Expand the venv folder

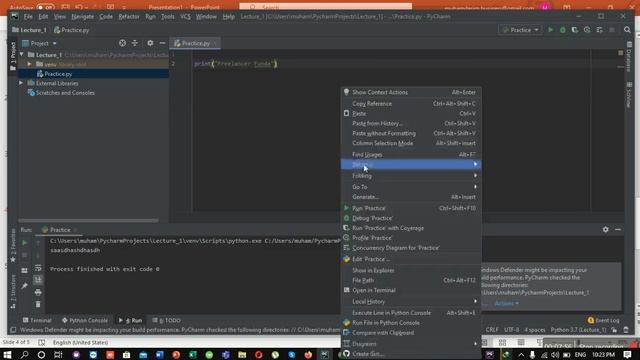pos(29,64)
